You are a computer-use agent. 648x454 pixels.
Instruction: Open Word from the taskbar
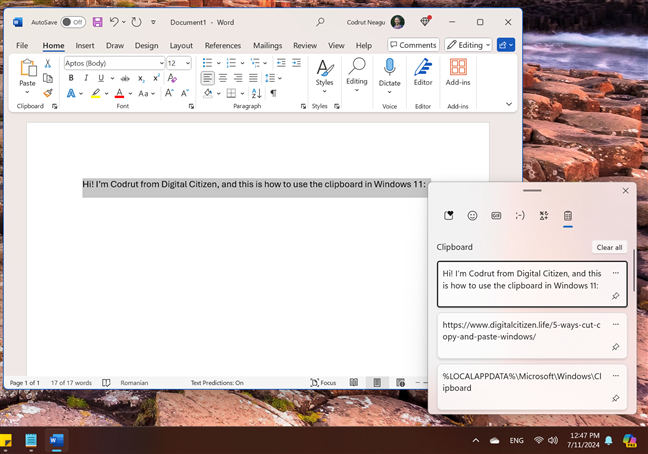[x=56, y=440]
